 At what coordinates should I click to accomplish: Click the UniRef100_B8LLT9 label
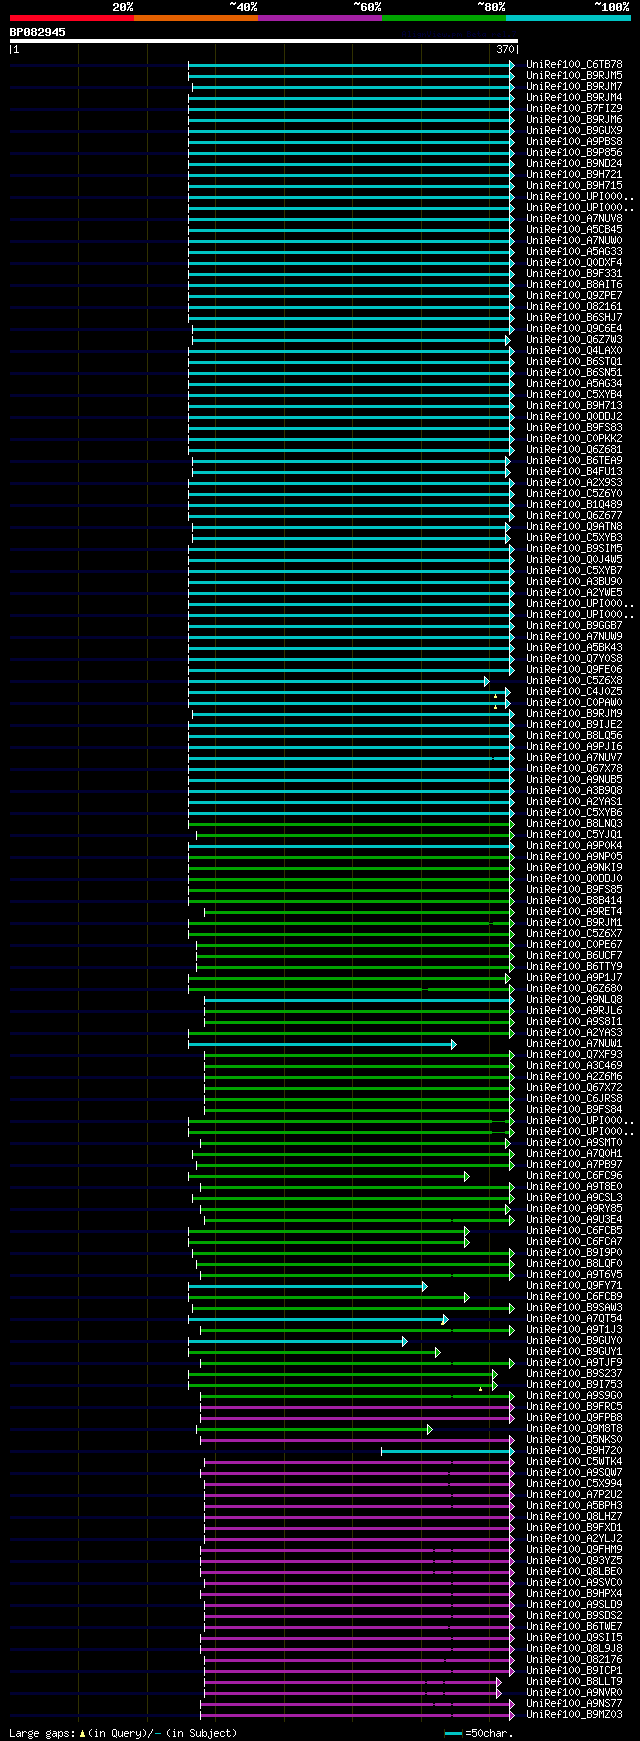tap(574, 1682)
